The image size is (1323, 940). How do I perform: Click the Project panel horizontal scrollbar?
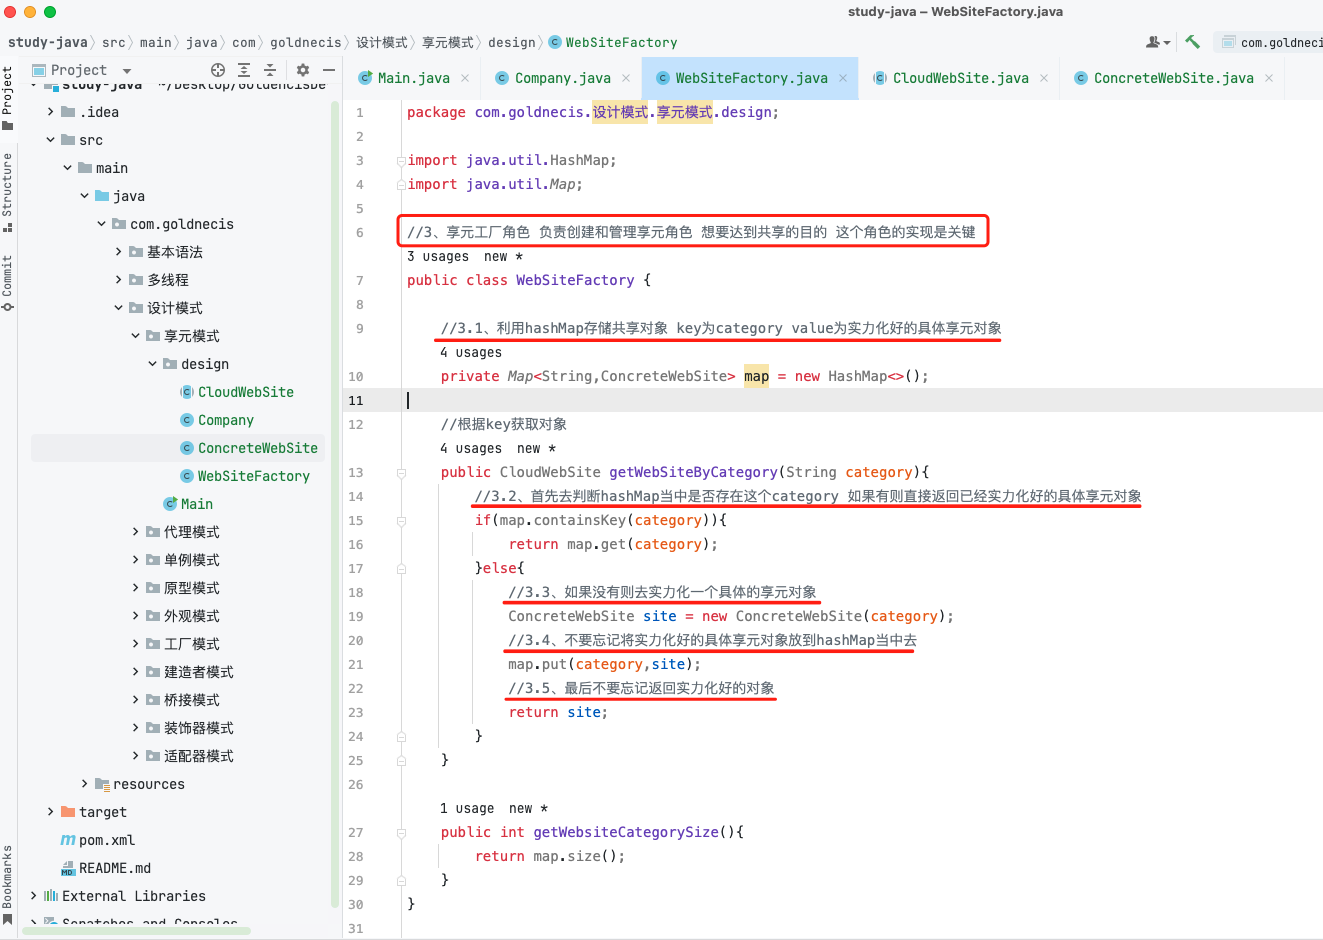tap(136, 931)
